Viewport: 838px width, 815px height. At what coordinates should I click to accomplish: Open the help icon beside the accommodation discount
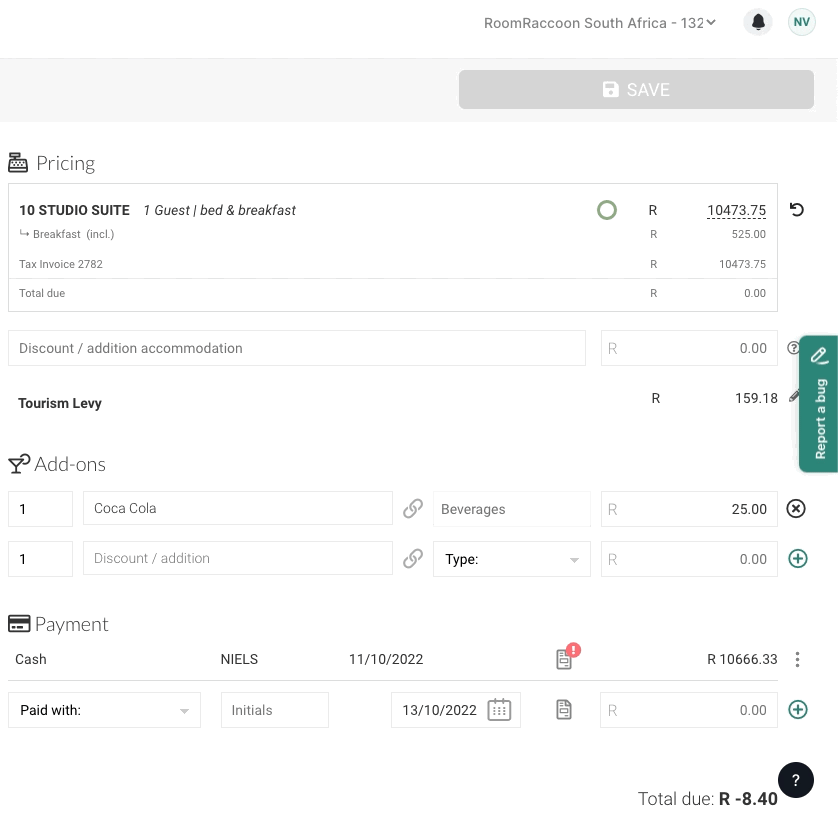click(793, 348)
